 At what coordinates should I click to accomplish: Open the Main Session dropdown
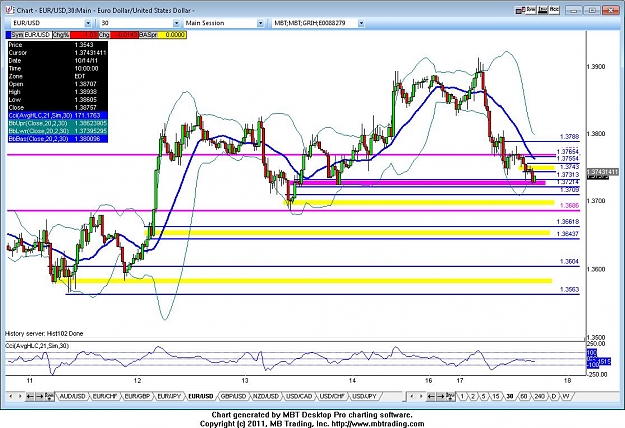coord(260,23)
